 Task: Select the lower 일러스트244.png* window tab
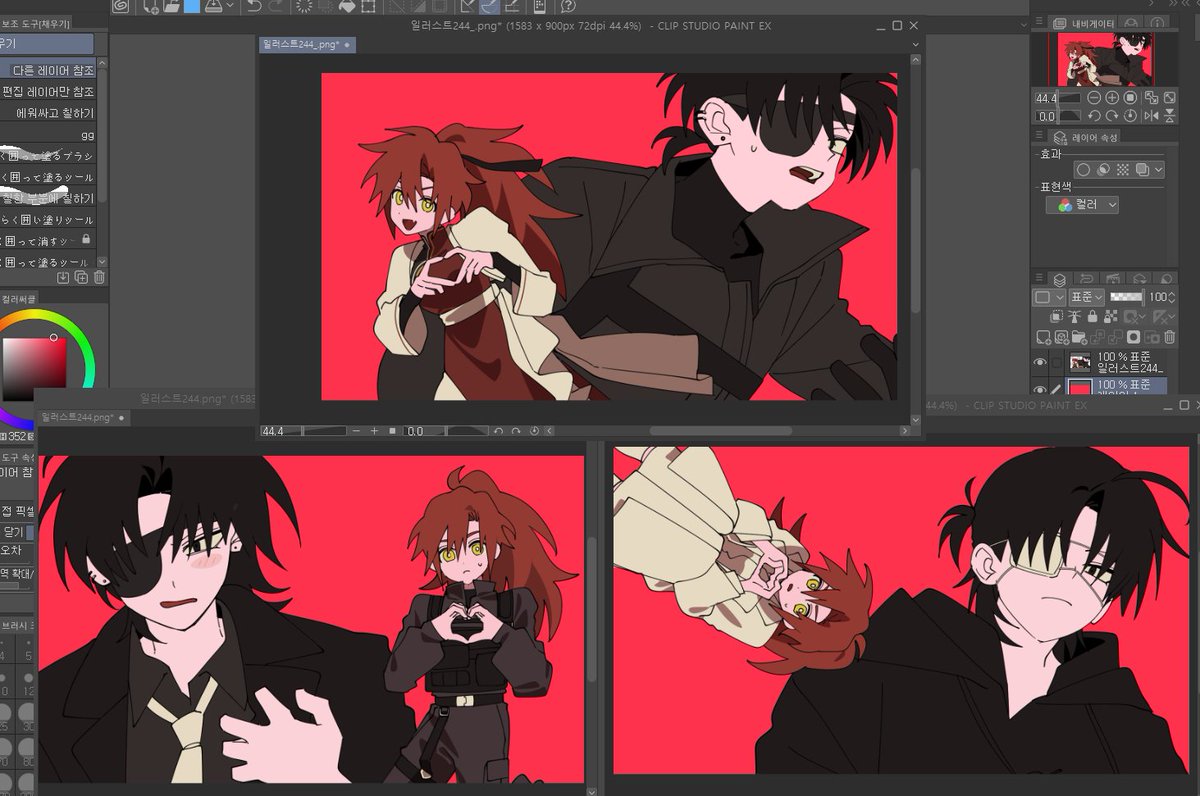pyautogui.click(x=82, y=416)
